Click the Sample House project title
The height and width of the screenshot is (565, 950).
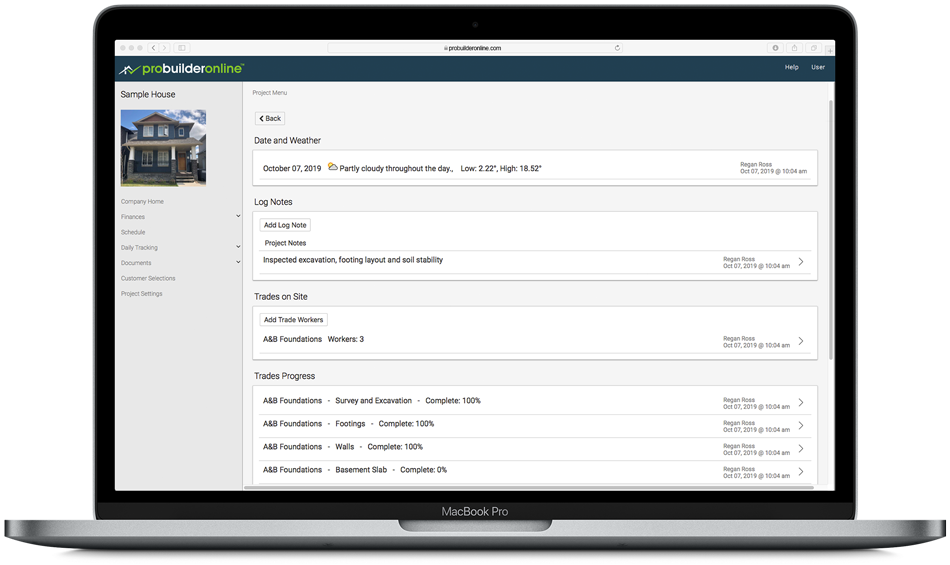pyautogui.click(x=148, y=94)
